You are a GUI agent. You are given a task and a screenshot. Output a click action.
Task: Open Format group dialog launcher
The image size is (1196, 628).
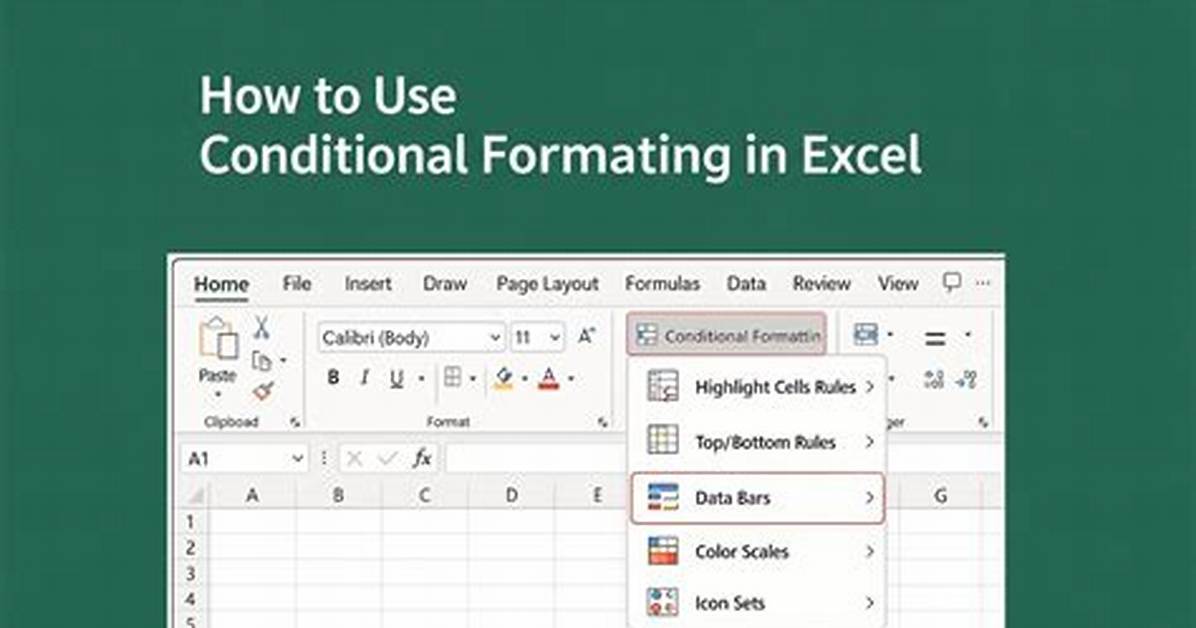603,422
